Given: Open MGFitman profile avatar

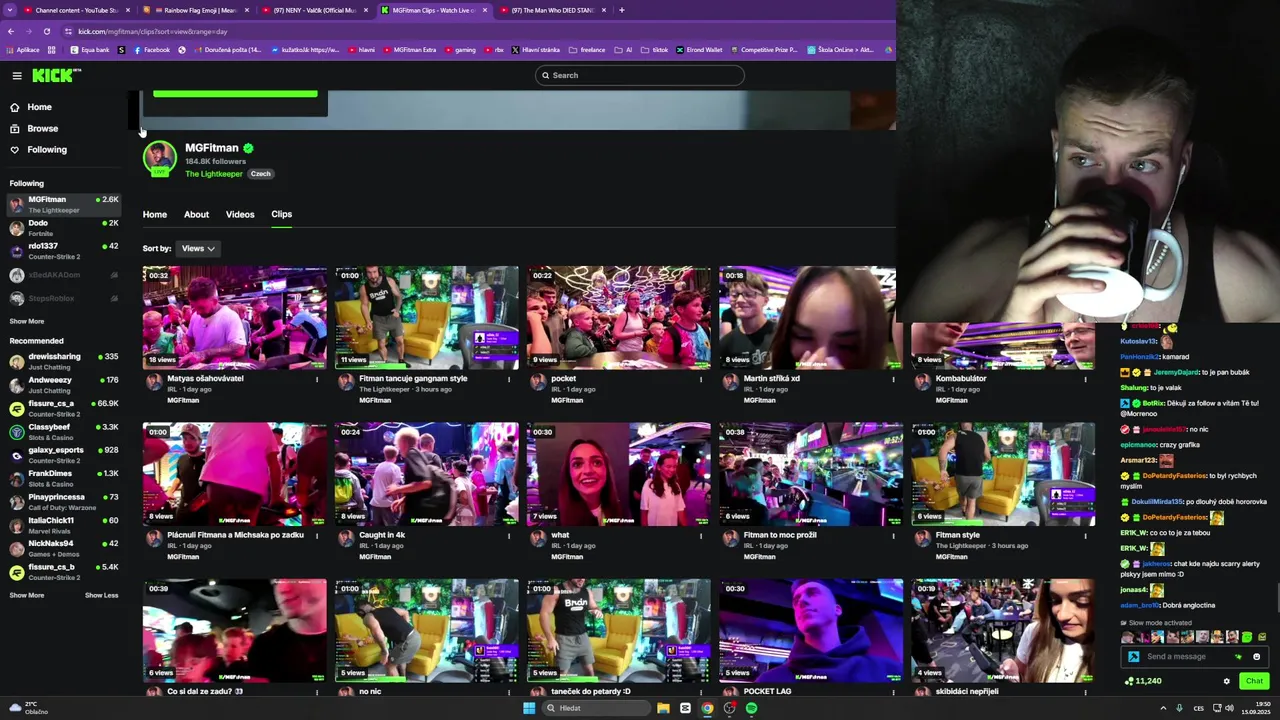Looking at the screenshot, I should tap(159, 158).
